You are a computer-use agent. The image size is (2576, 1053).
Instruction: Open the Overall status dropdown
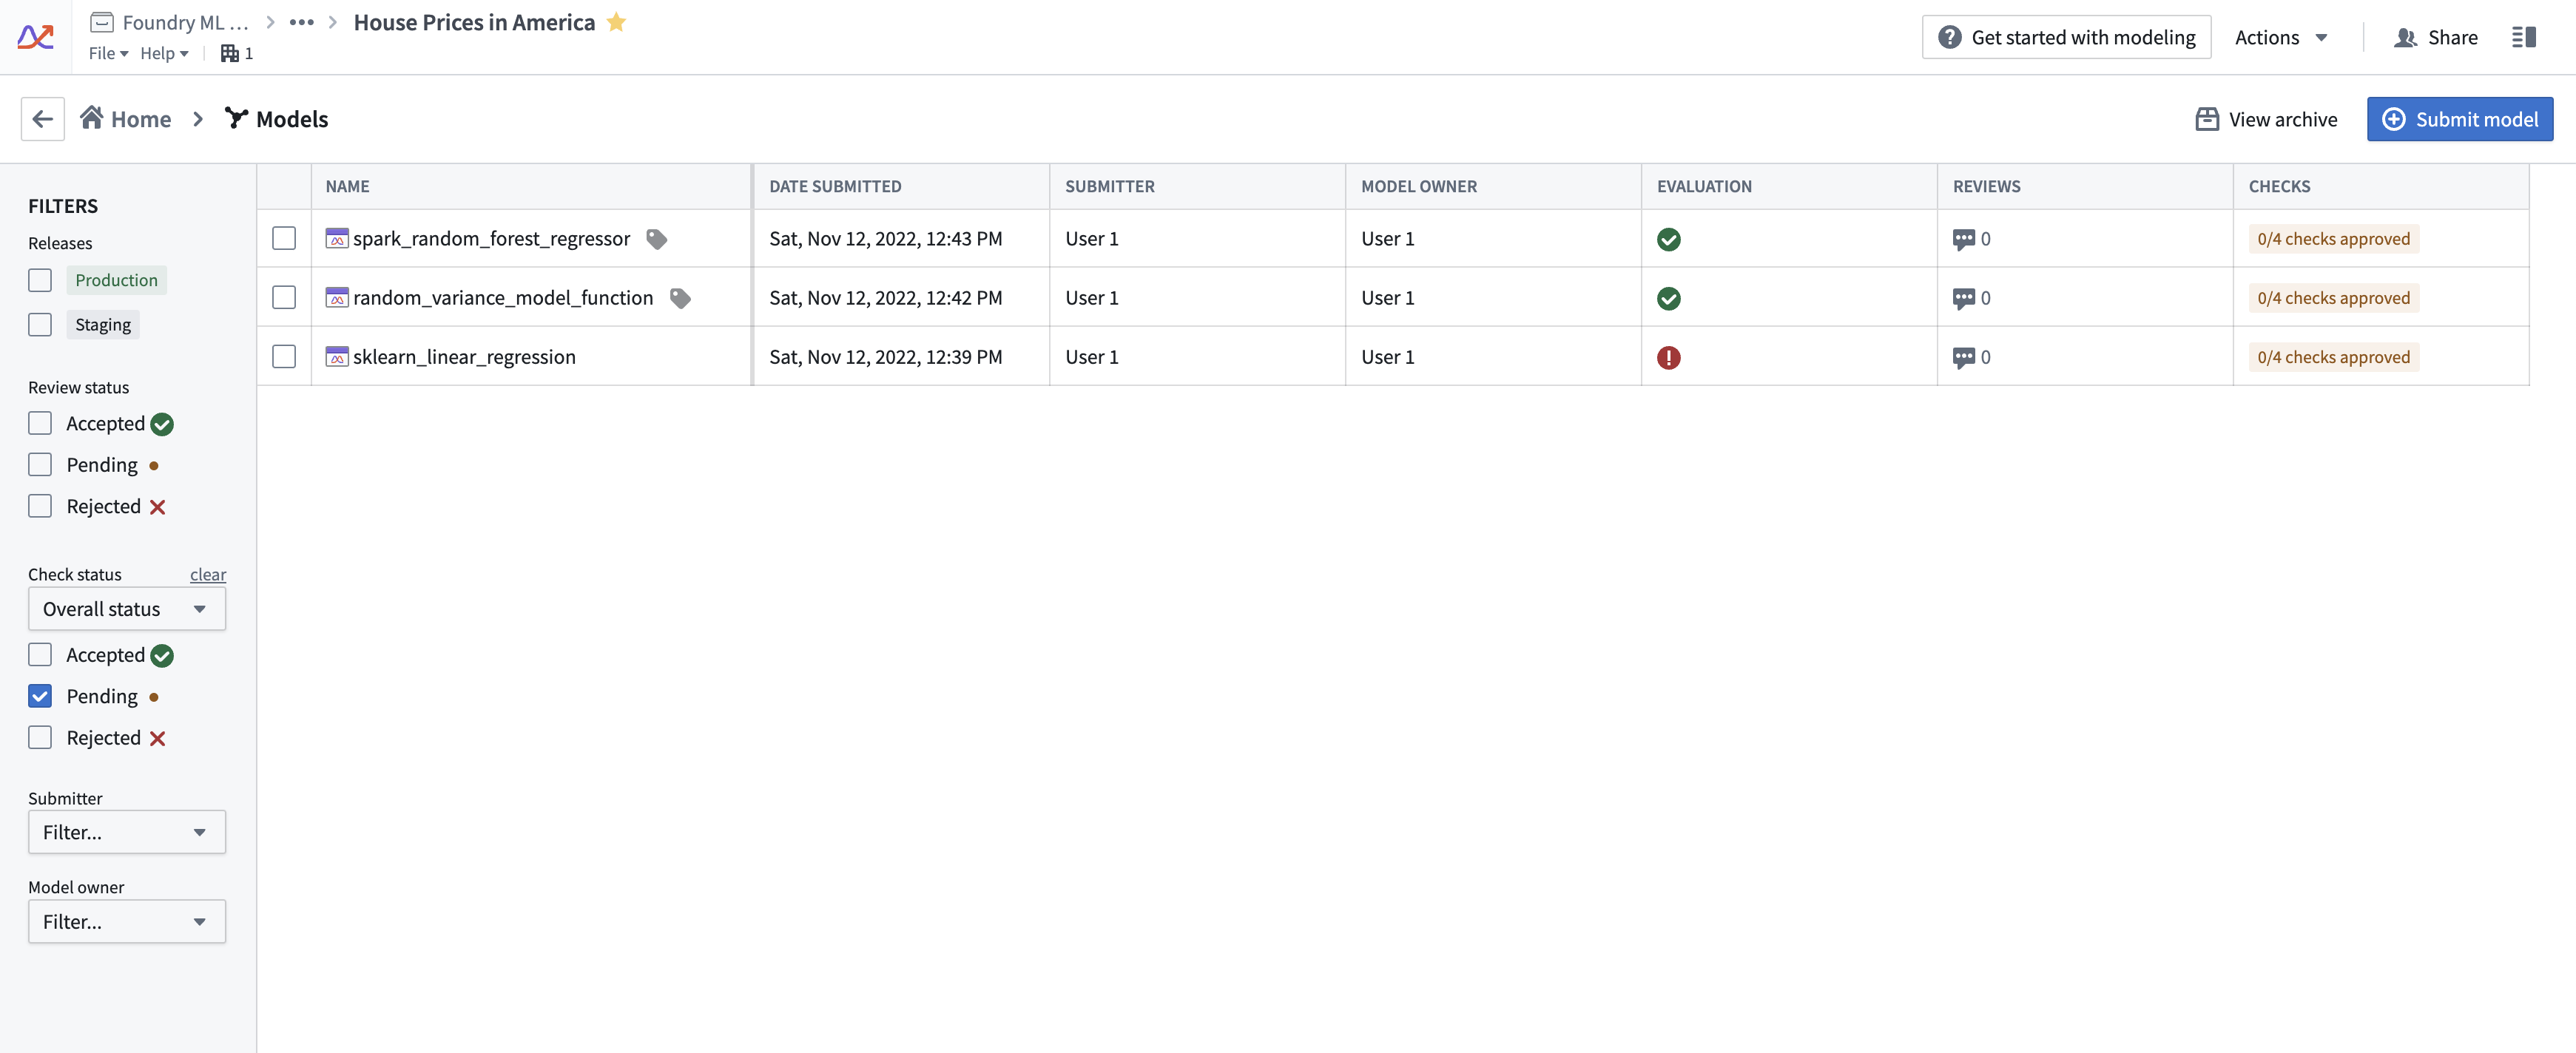(x=127, y=609)
